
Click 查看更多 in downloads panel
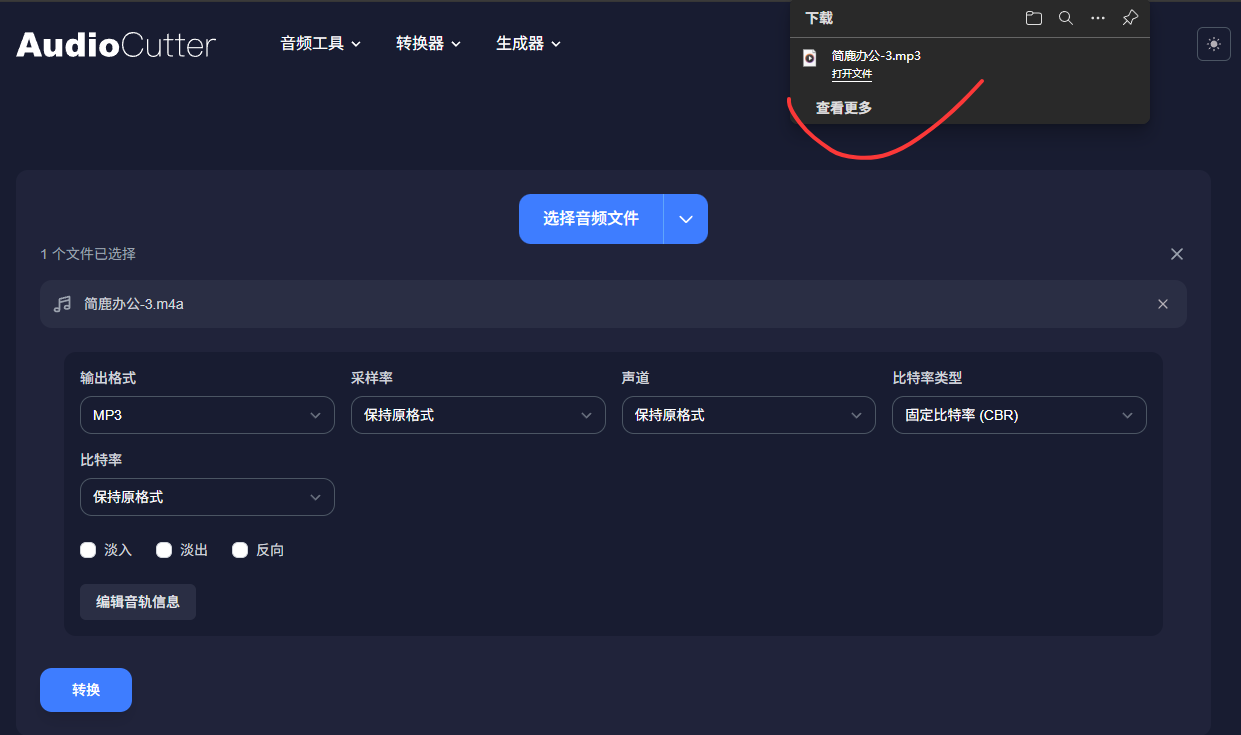coord(844,108)
